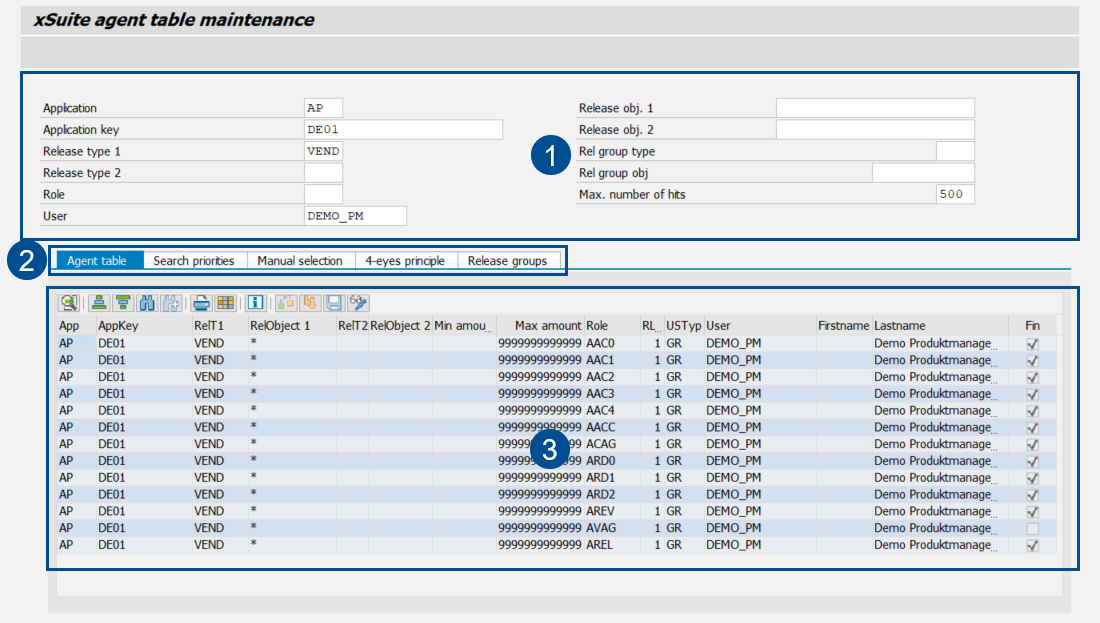Sort table in ascending order
Screen dimensions: 1100x623
point(99,302)
